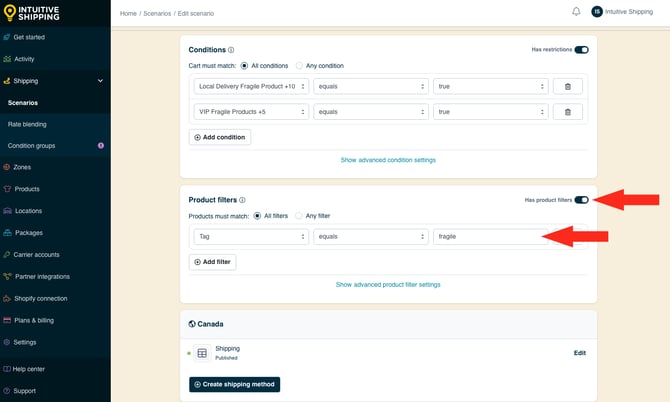Select Any condition radio button
670x402 pixels.
tap(299, 66)
